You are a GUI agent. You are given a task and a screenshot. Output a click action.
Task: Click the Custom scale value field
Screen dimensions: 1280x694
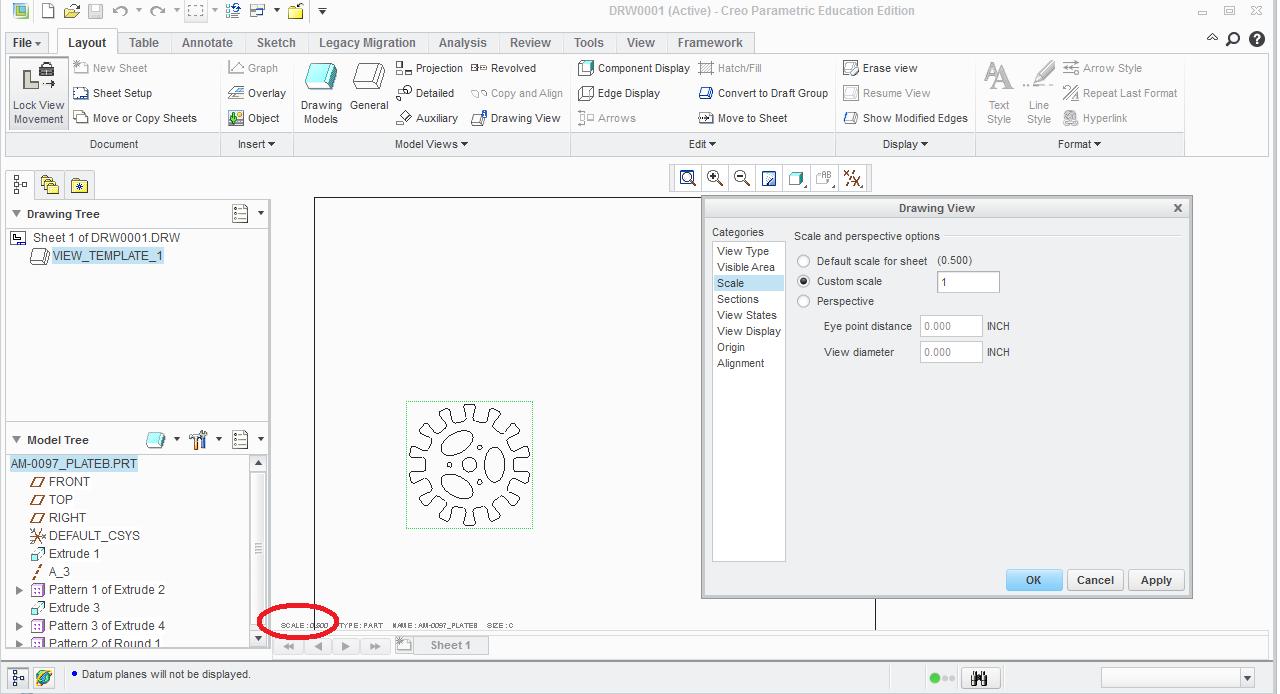click(x=968, y=282)
